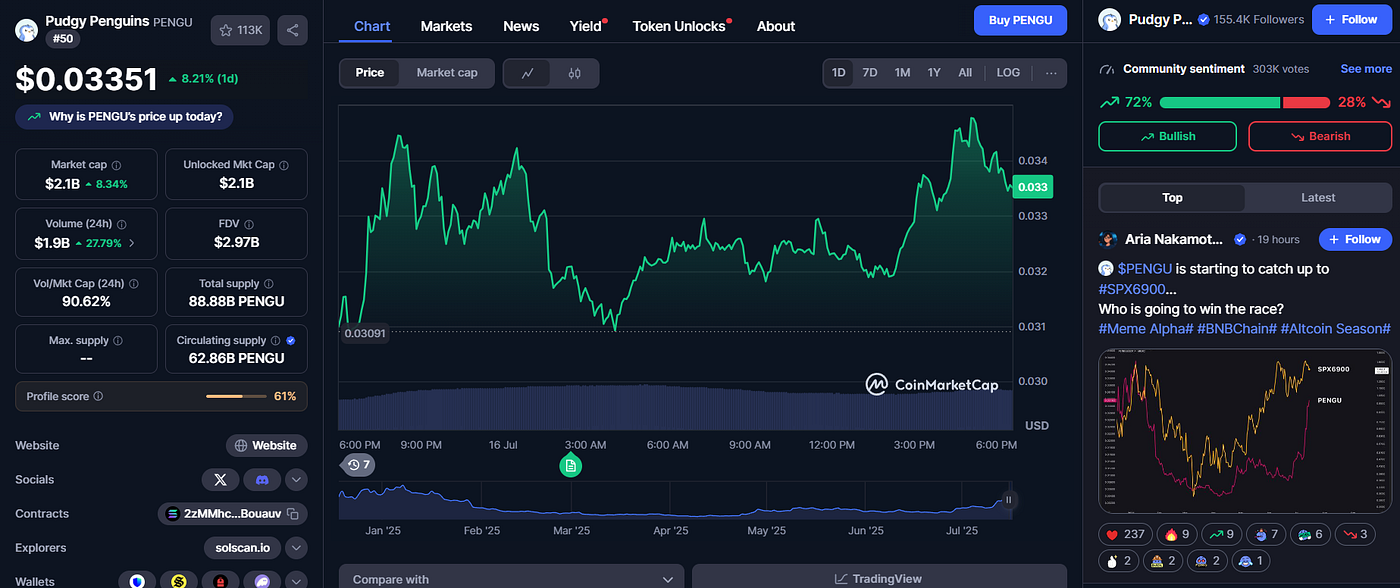
Task: Click the info icon next to Market cap
Action: point(117,165)
